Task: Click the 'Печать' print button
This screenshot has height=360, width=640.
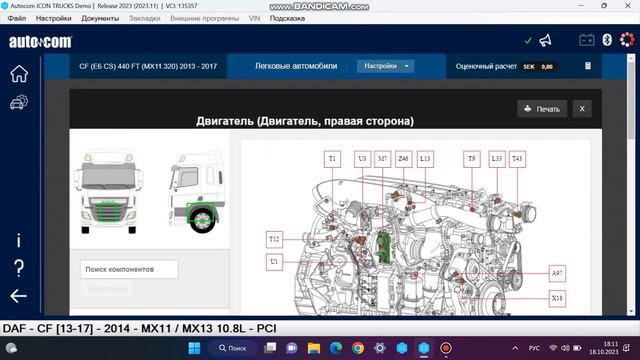Action: pos(542,109)
